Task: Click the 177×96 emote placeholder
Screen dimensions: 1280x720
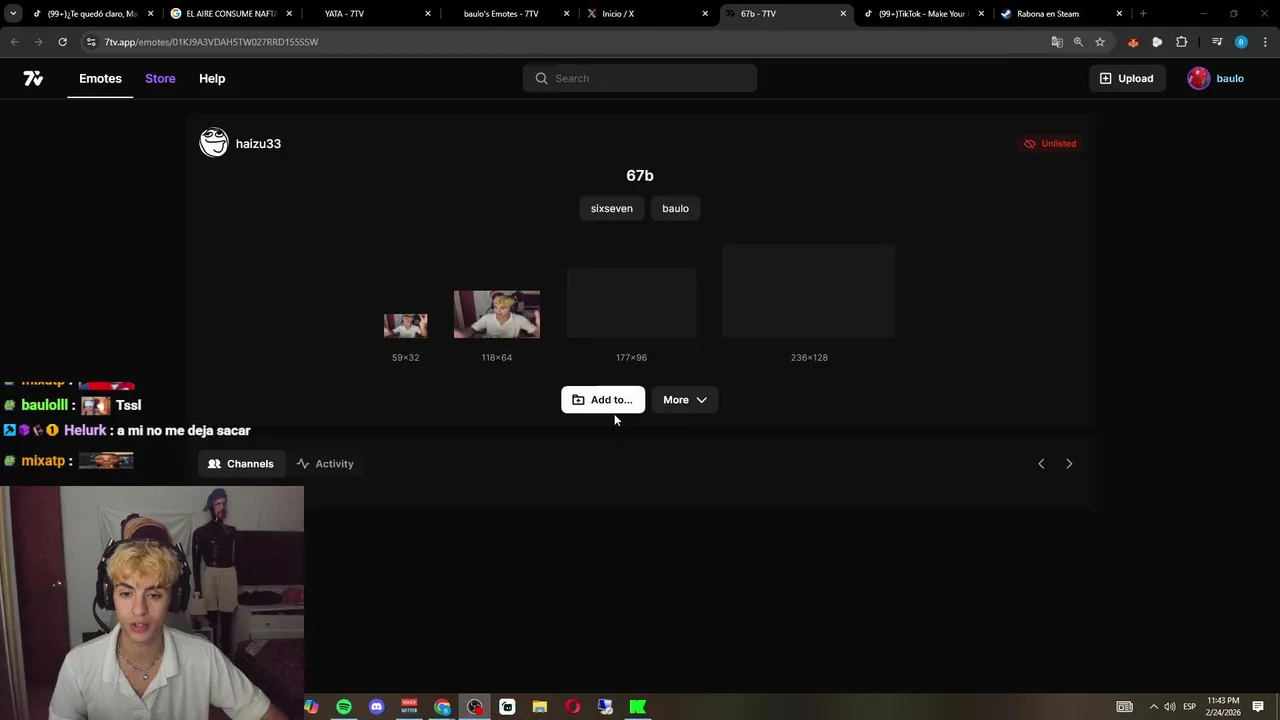Action: point(631,302)
